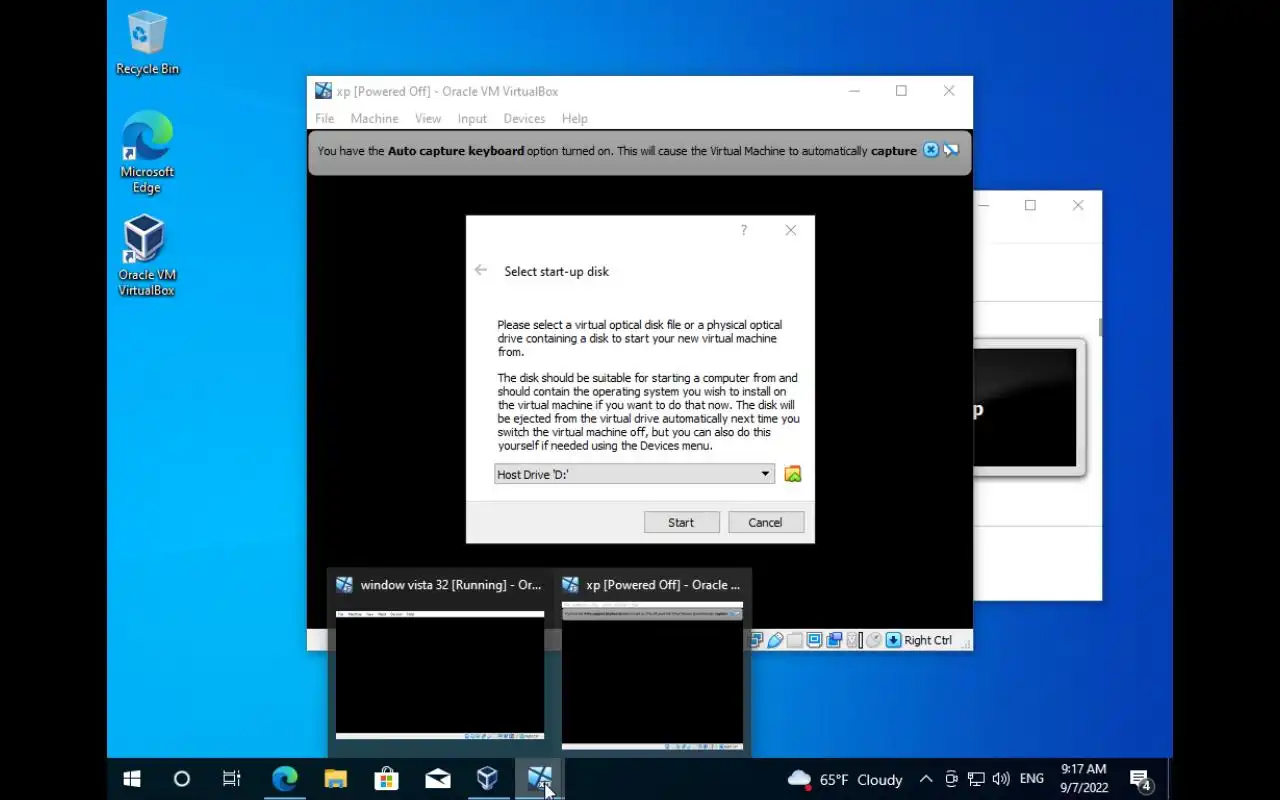Open Recycle Bin on the desktop
Image resolution: width=1280 pixels, height=800 pixels.
click(147, 44)
